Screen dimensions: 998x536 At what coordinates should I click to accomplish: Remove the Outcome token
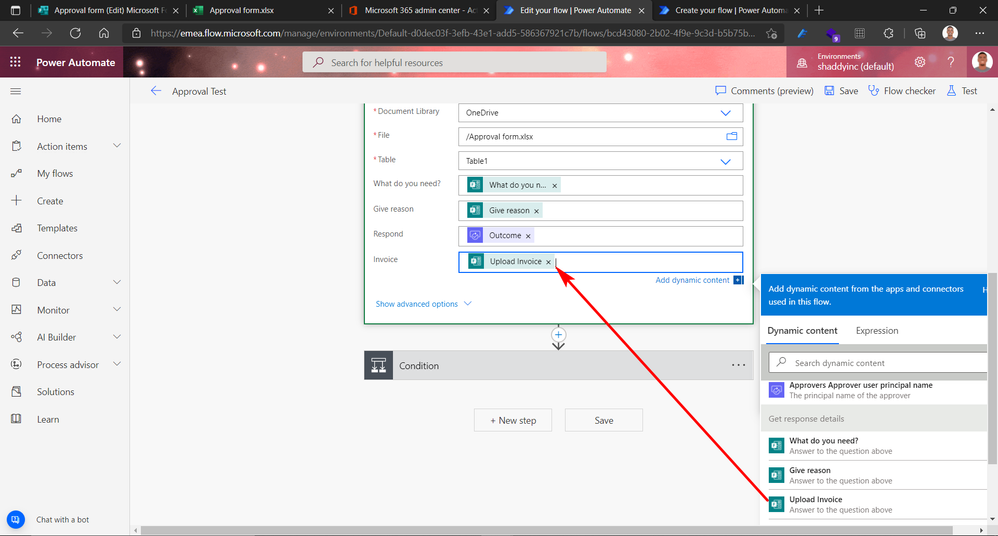pyautogui.click(x=528, y=236)
